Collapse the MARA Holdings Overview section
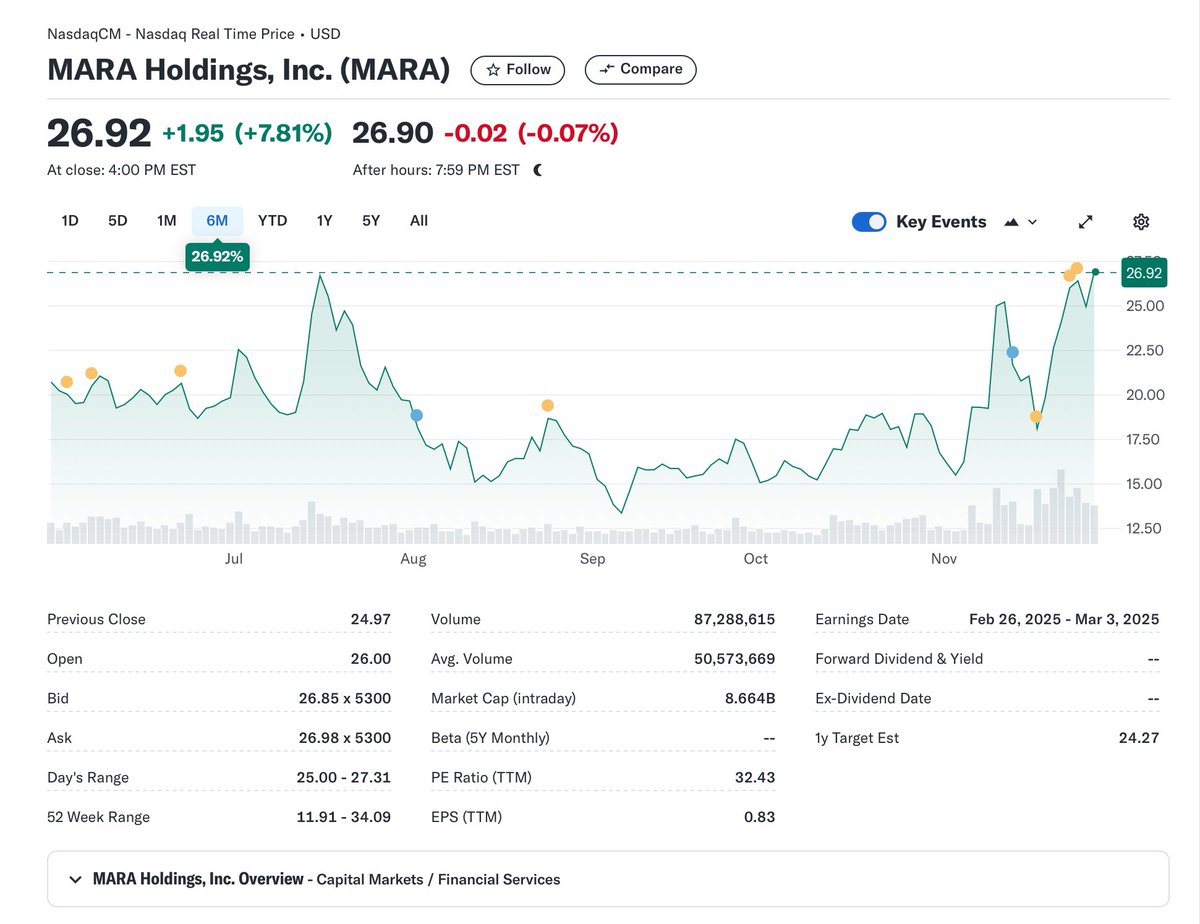The width and height of the screenshot is (1200, 924). point(75,879)
